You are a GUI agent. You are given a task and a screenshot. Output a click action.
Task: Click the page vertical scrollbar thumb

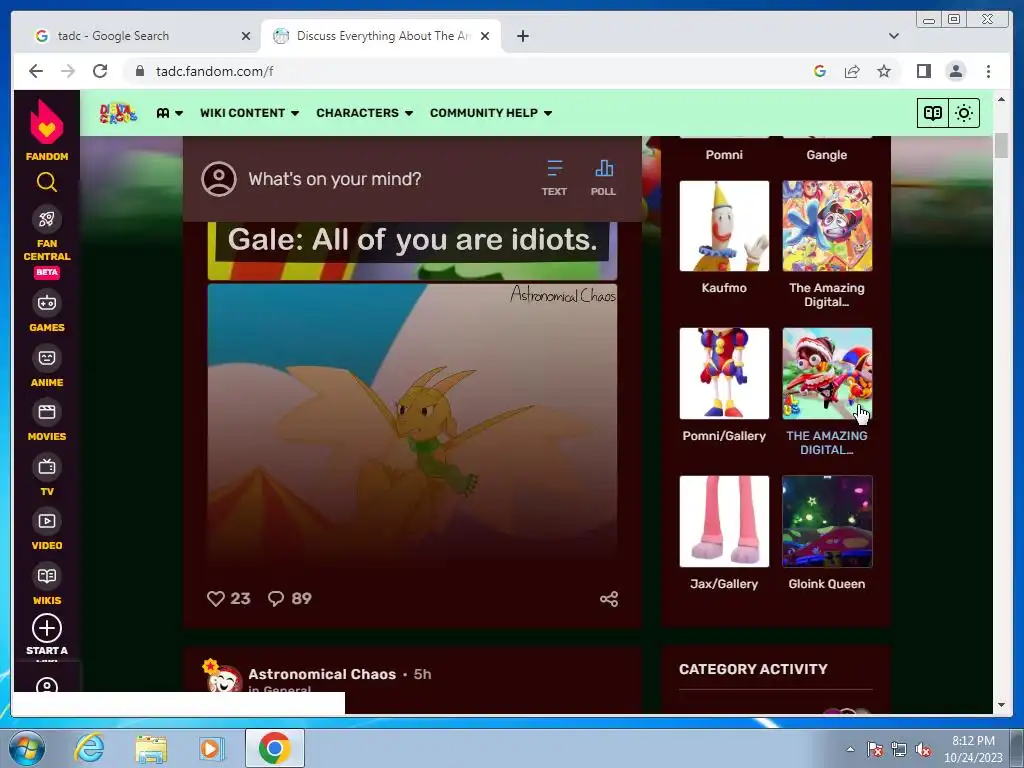click(1001, 145)
